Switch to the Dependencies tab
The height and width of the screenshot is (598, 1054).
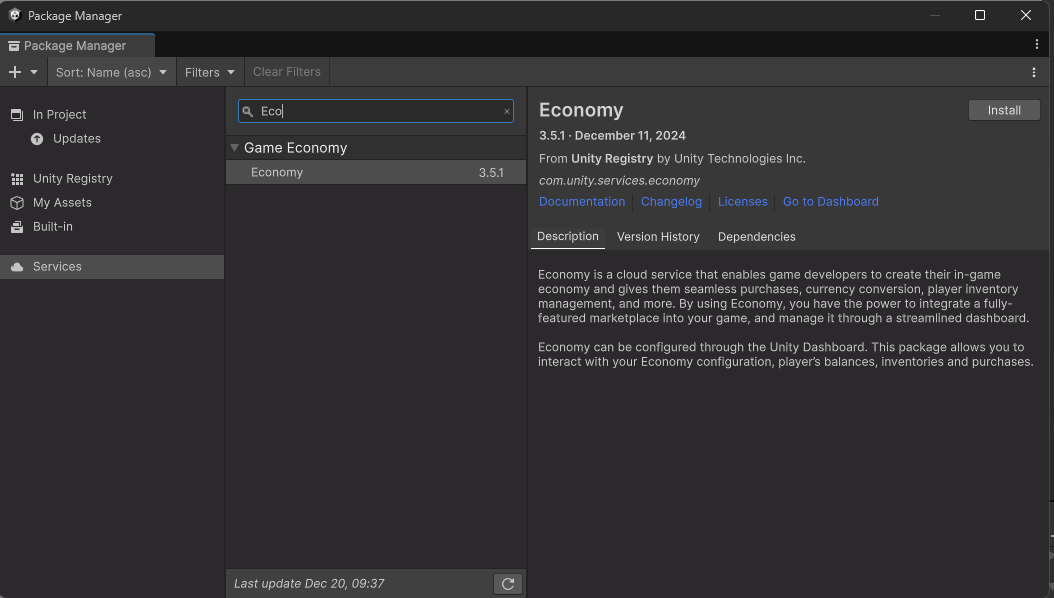pos(757,237)
